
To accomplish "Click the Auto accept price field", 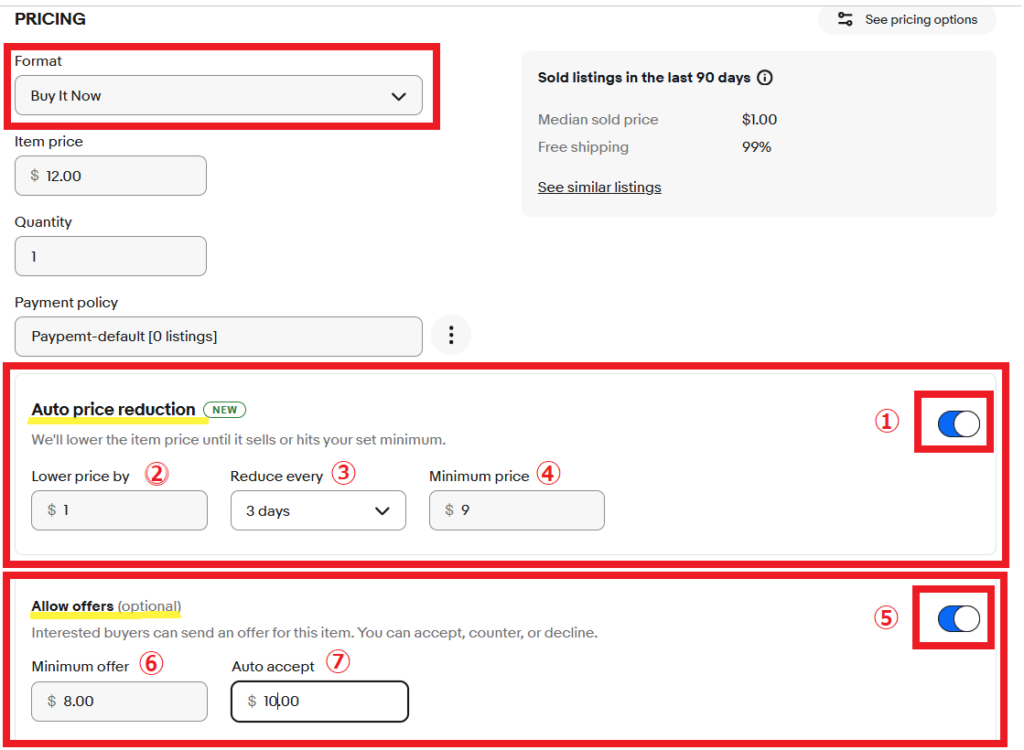I will coord(320,701).
